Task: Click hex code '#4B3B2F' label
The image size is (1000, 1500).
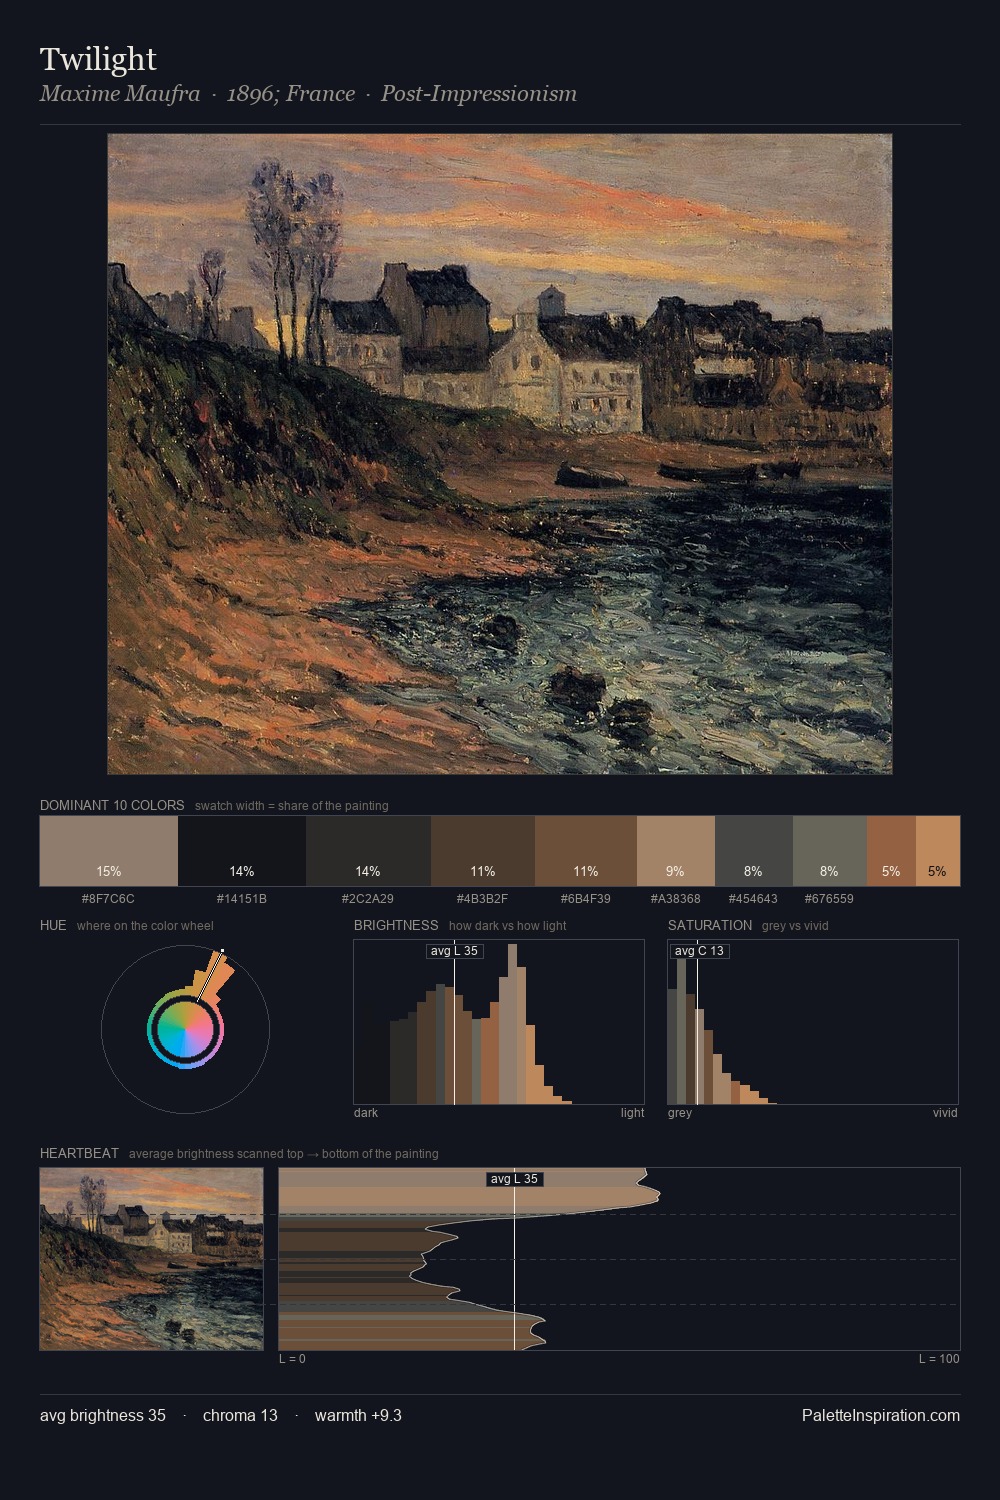Action: pyautogui.click(x=483, y=899)
